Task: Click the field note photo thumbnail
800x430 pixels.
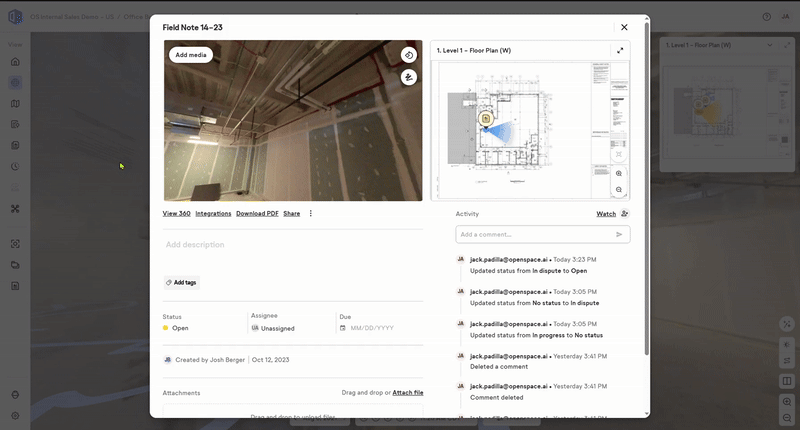Action: (x=293, y=121)
